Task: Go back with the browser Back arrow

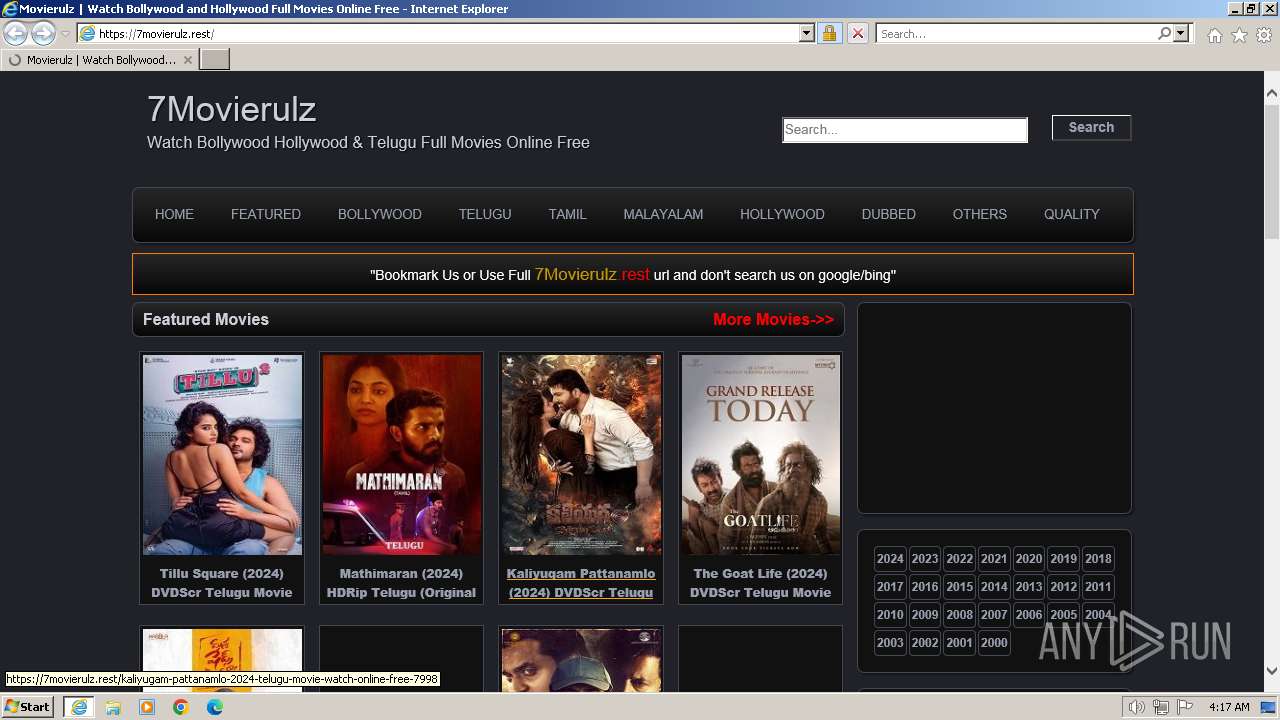Action: click(16, 34)
